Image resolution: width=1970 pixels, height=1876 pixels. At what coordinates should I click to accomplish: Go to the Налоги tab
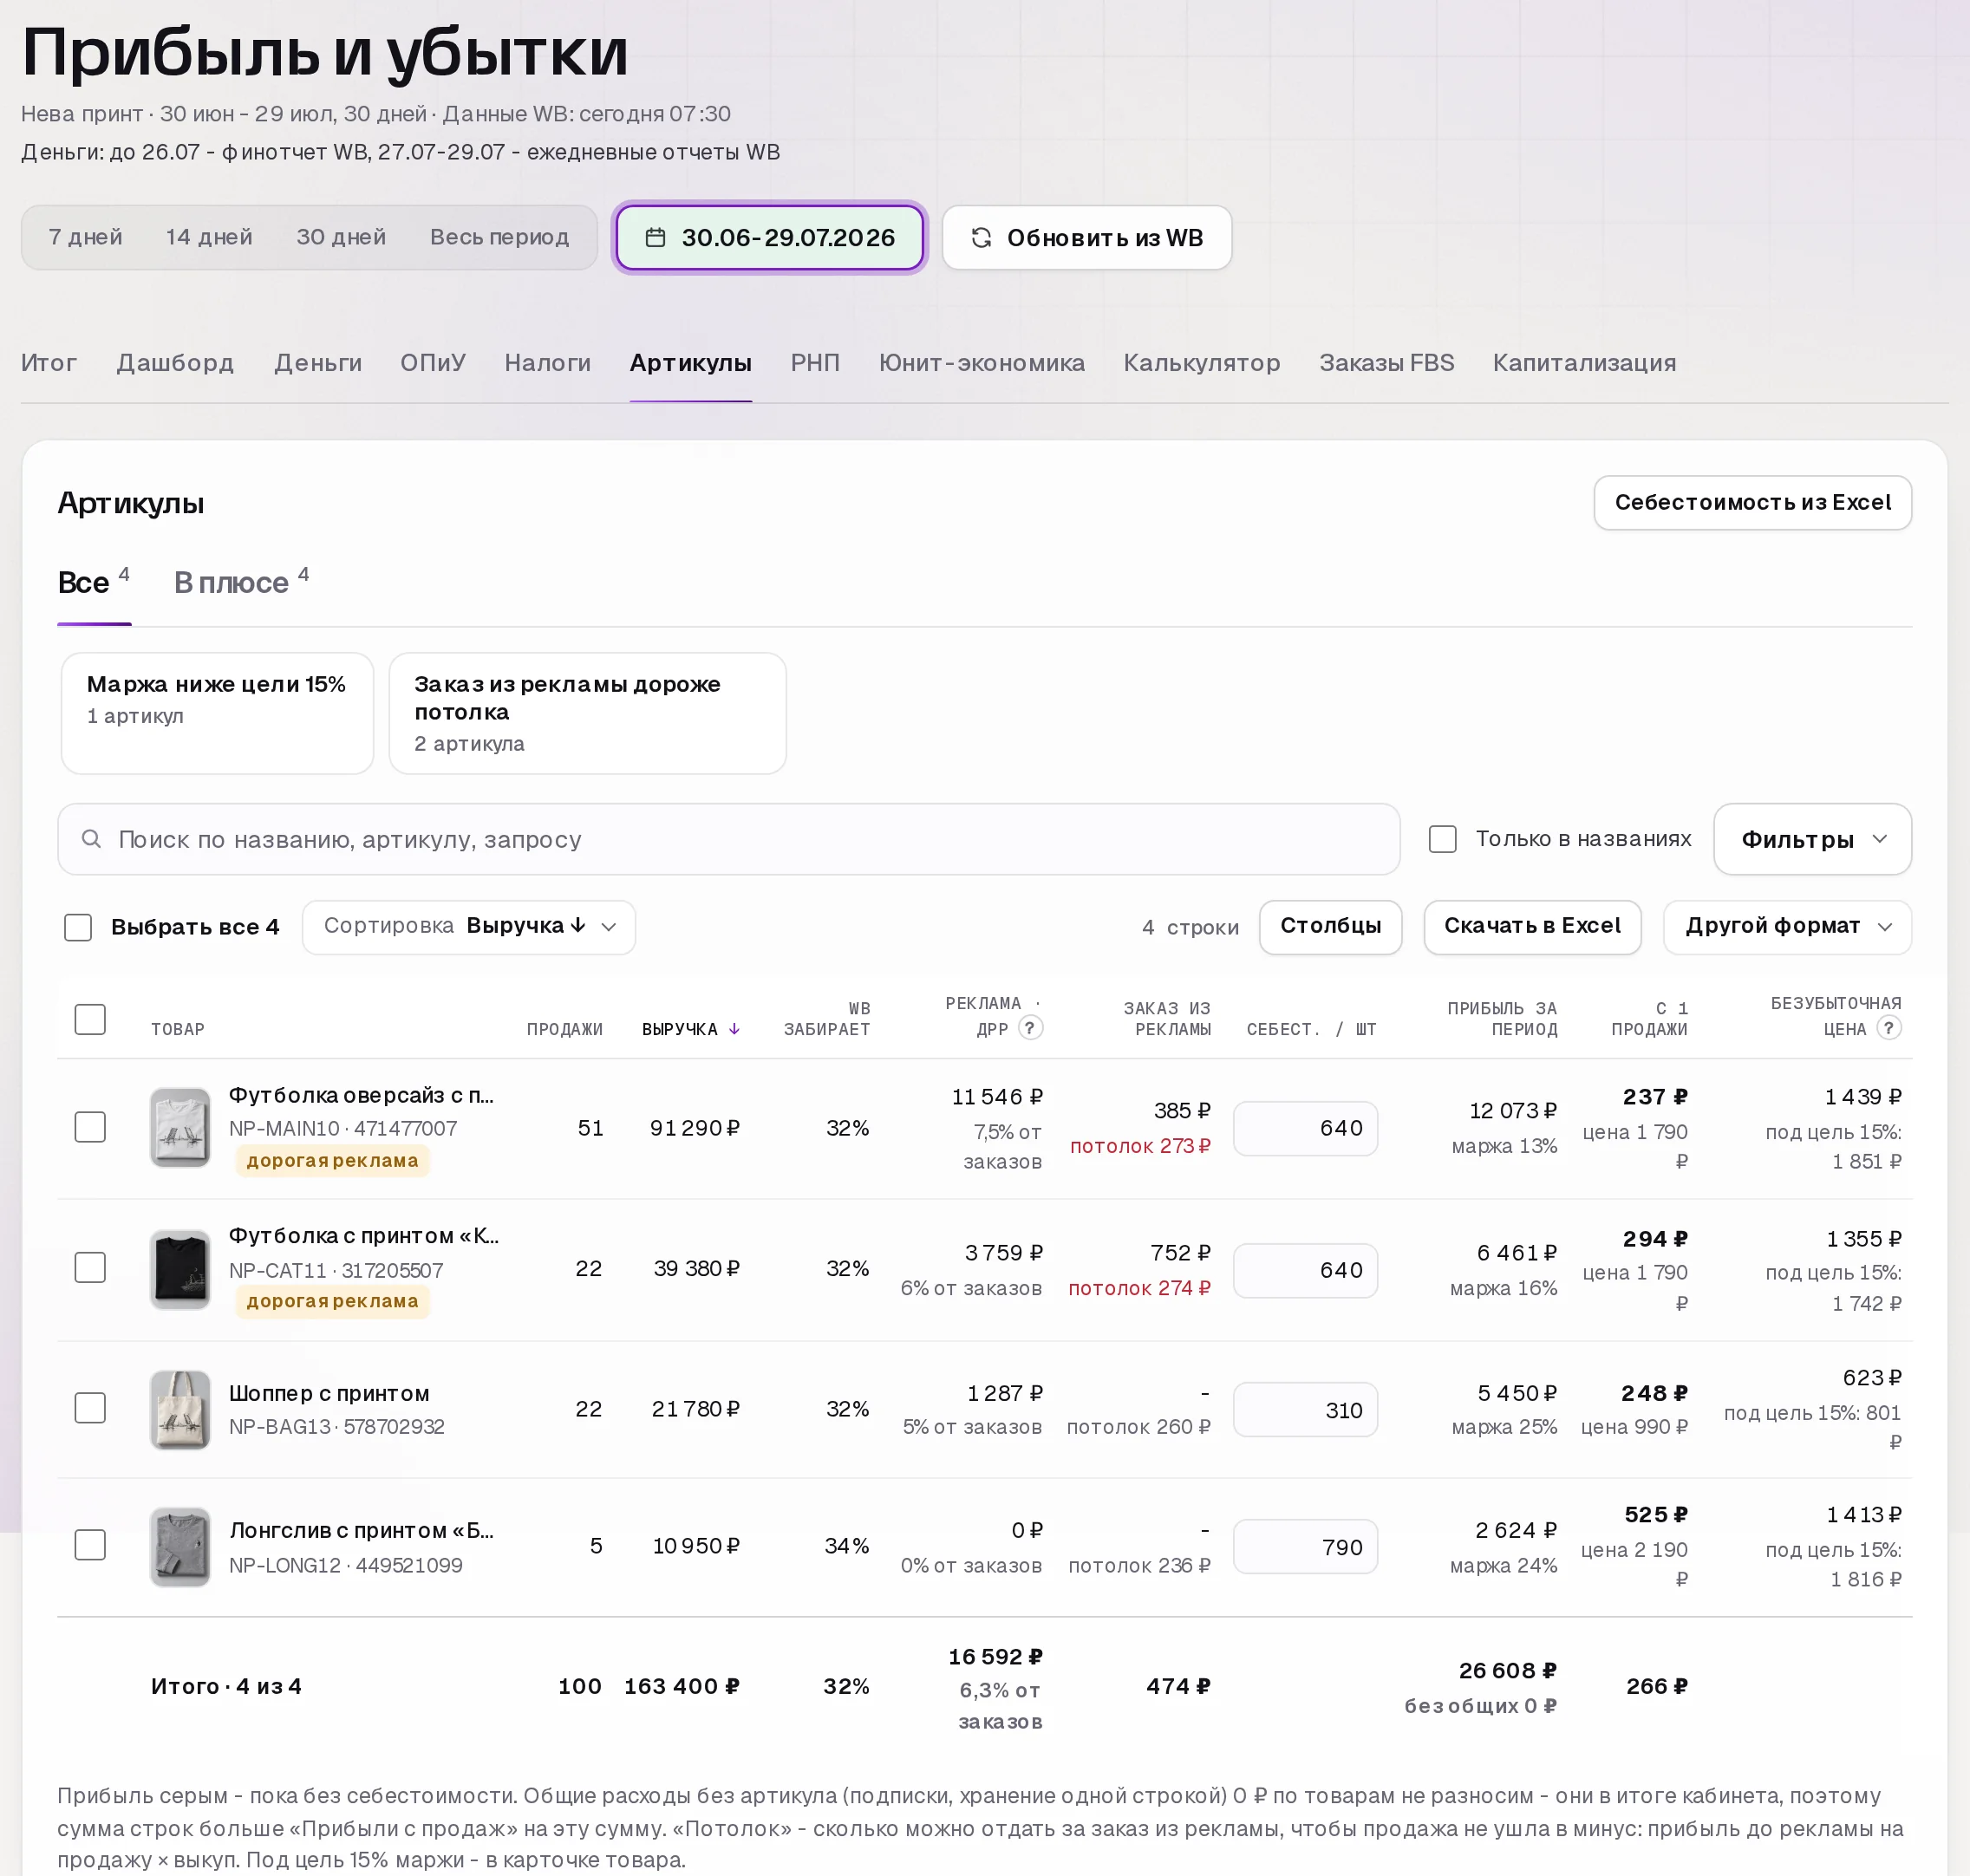(548, 363)
